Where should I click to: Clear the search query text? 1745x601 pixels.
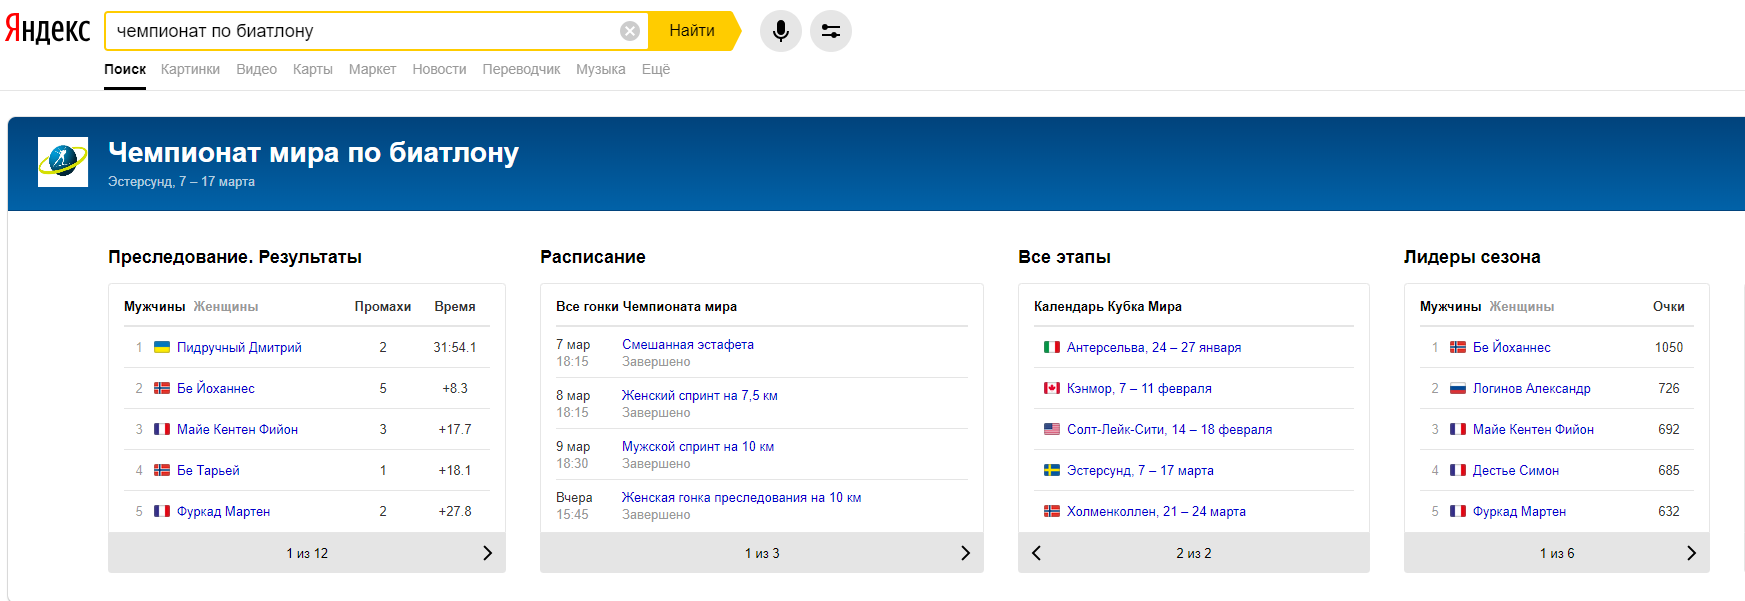(x=630, y=31)
